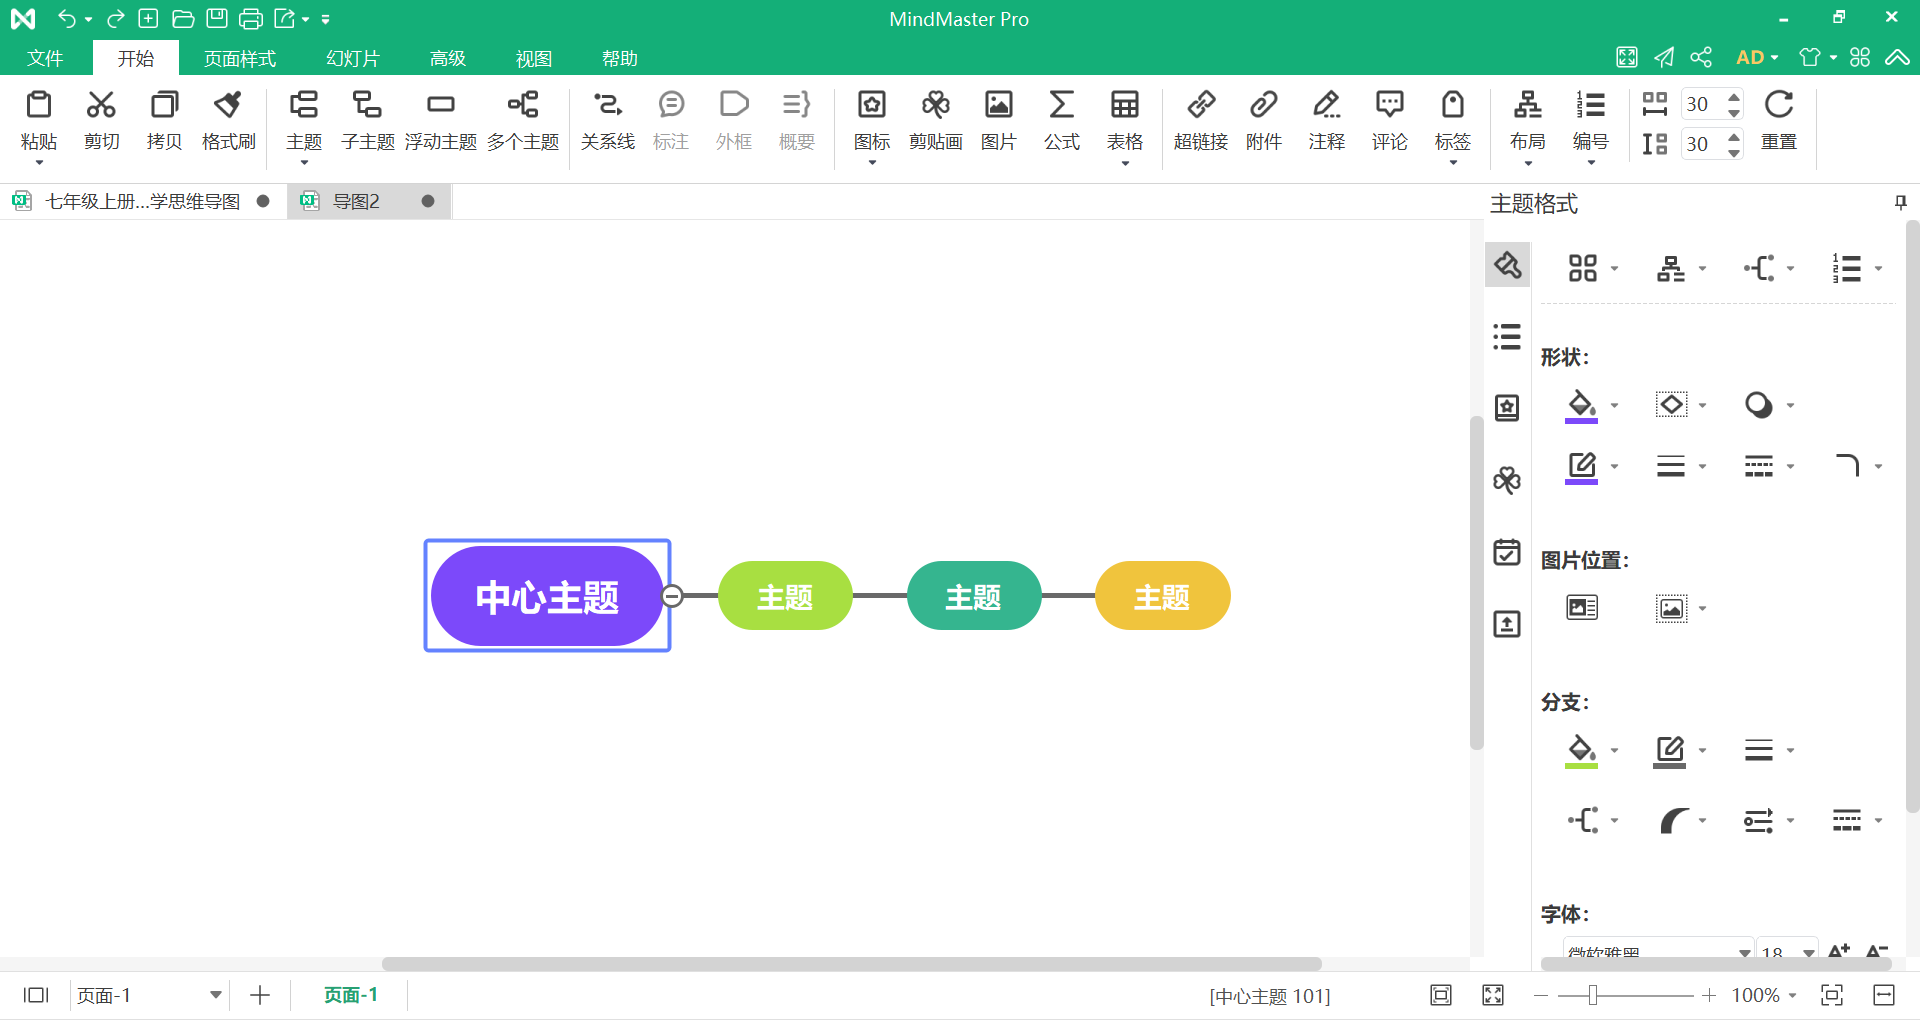
Task: Toggle the page panel icon in status bar
Action: tap(36, 995)
